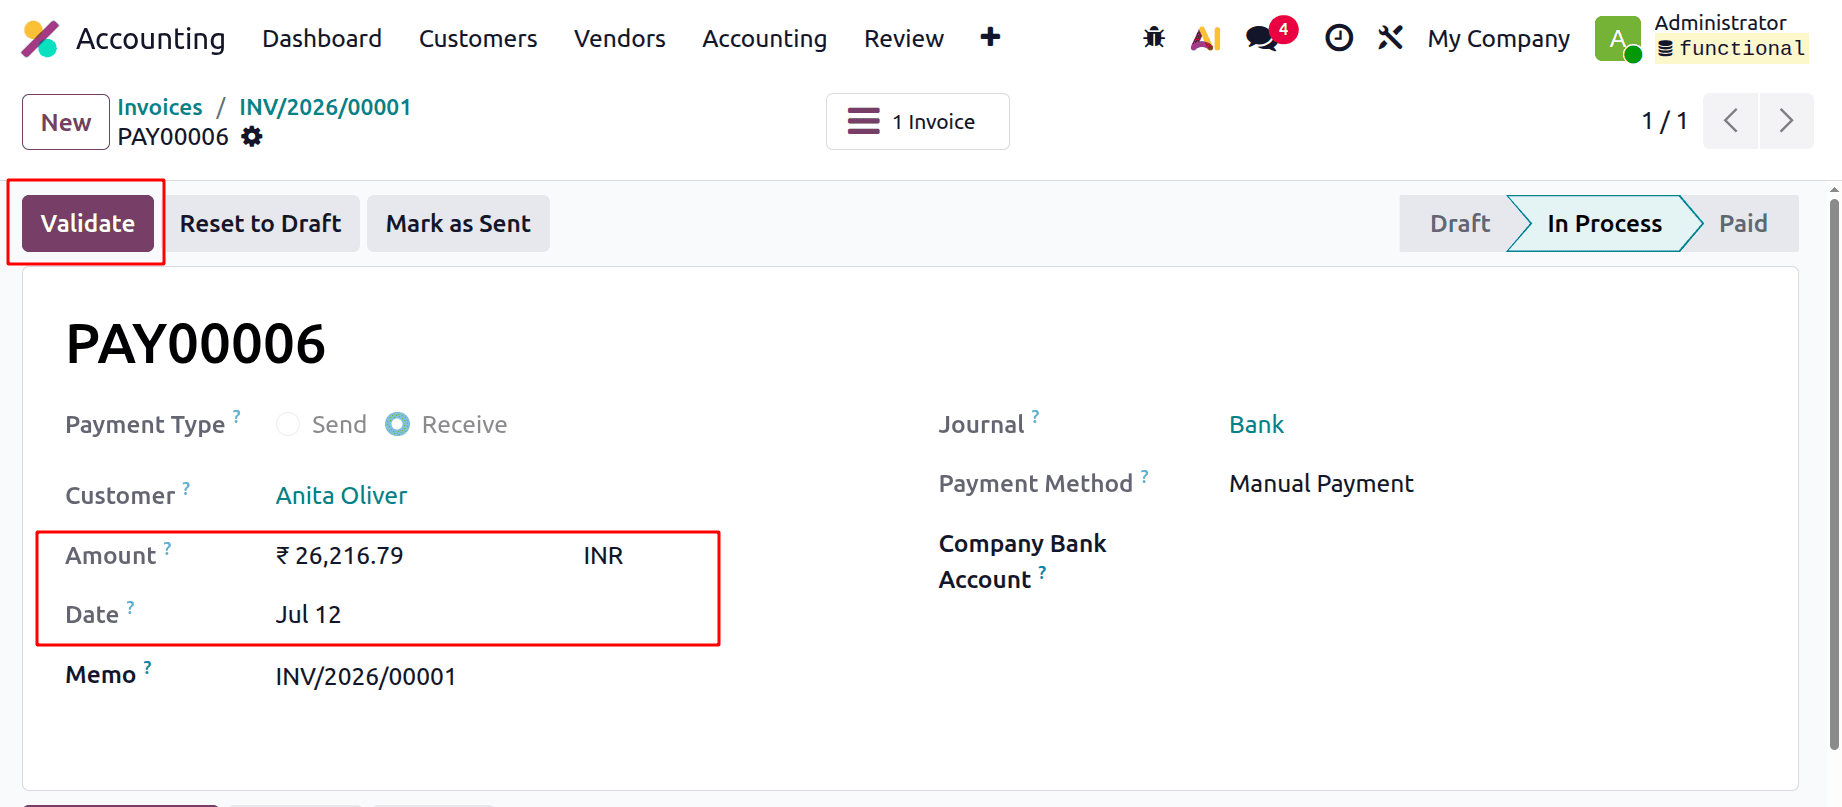Open the Dashboard menu
Screen dimensions: 1842x807
[x=322, y=38]
